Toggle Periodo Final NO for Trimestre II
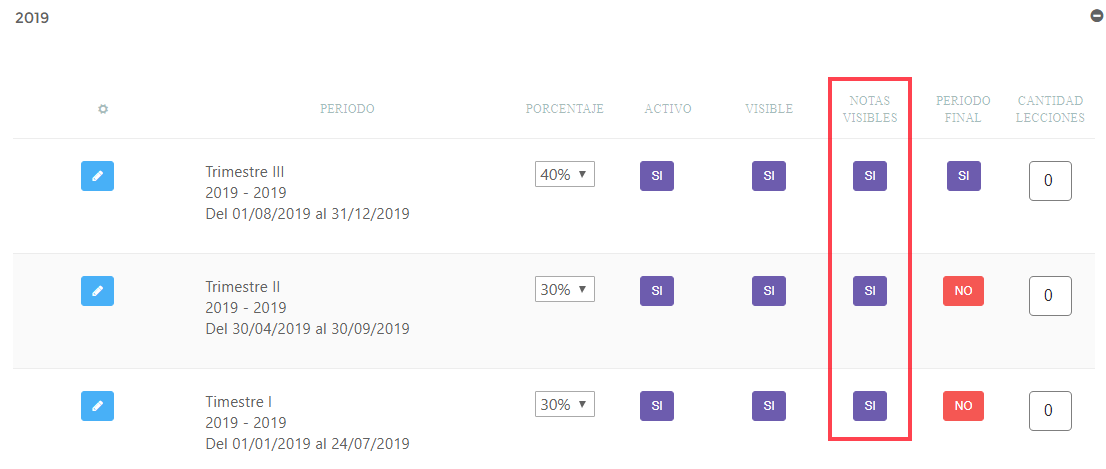The width and height of the screenshot is (1106, 469). click(x=964, y=291)
